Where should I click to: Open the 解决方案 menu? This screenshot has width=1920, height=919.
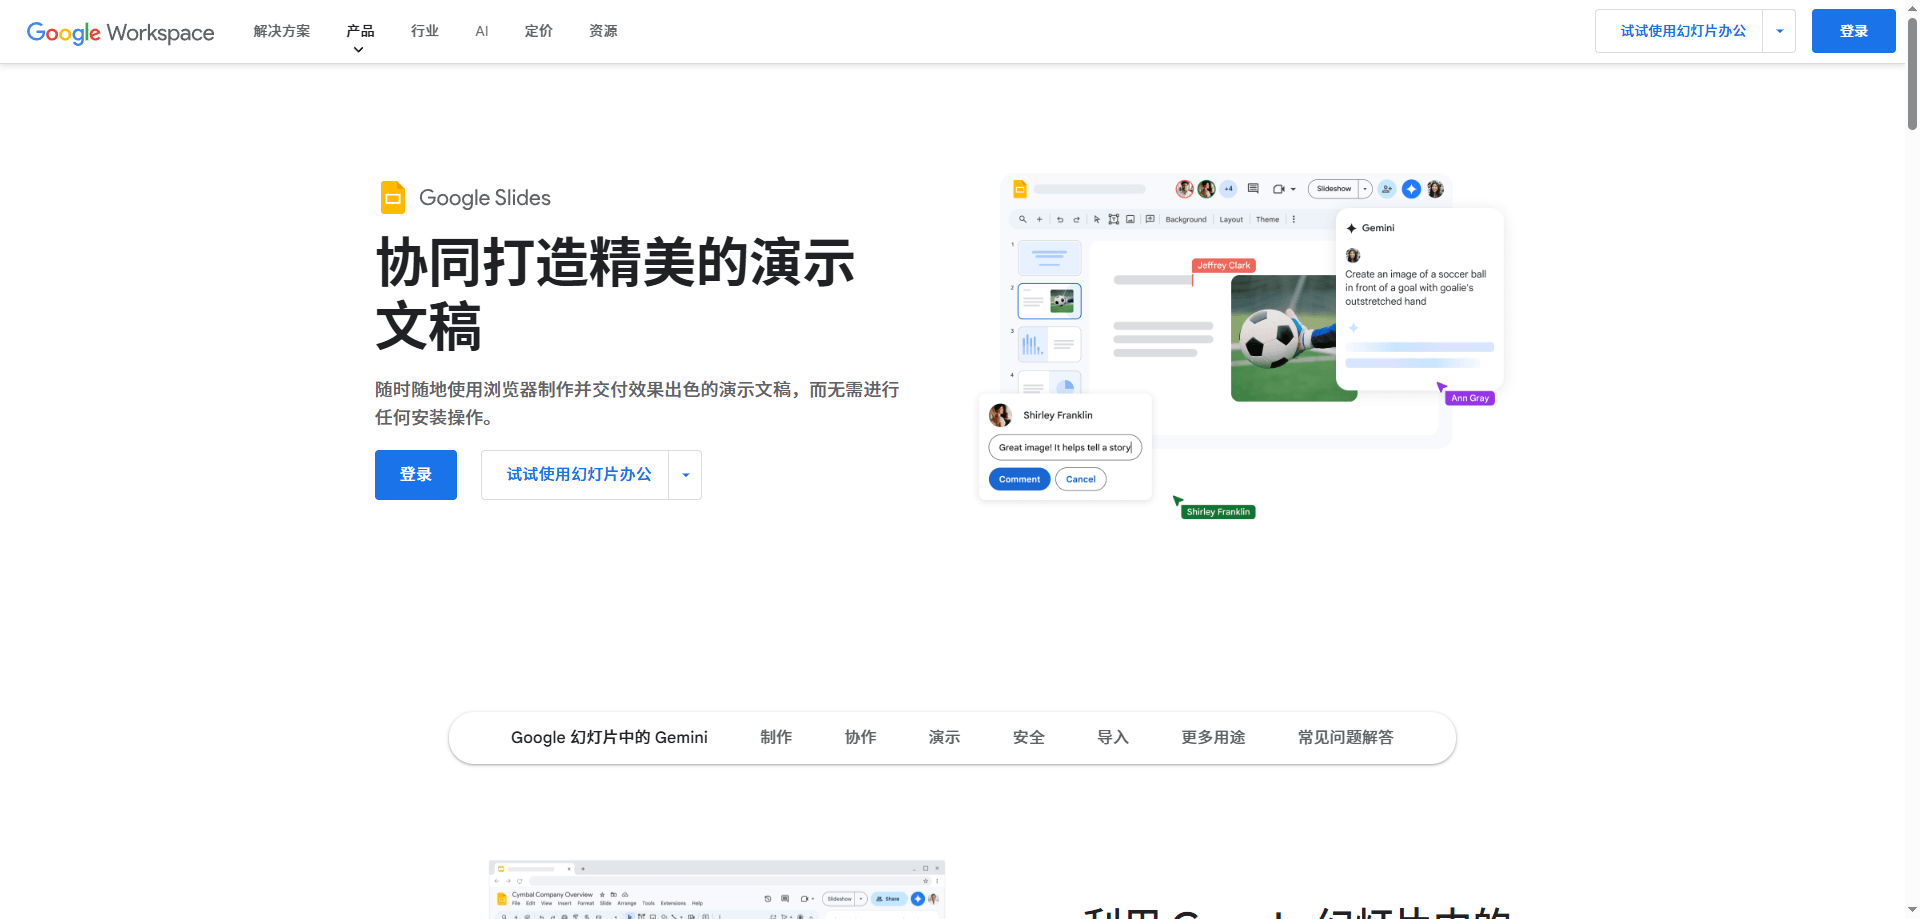pos(282,31)
